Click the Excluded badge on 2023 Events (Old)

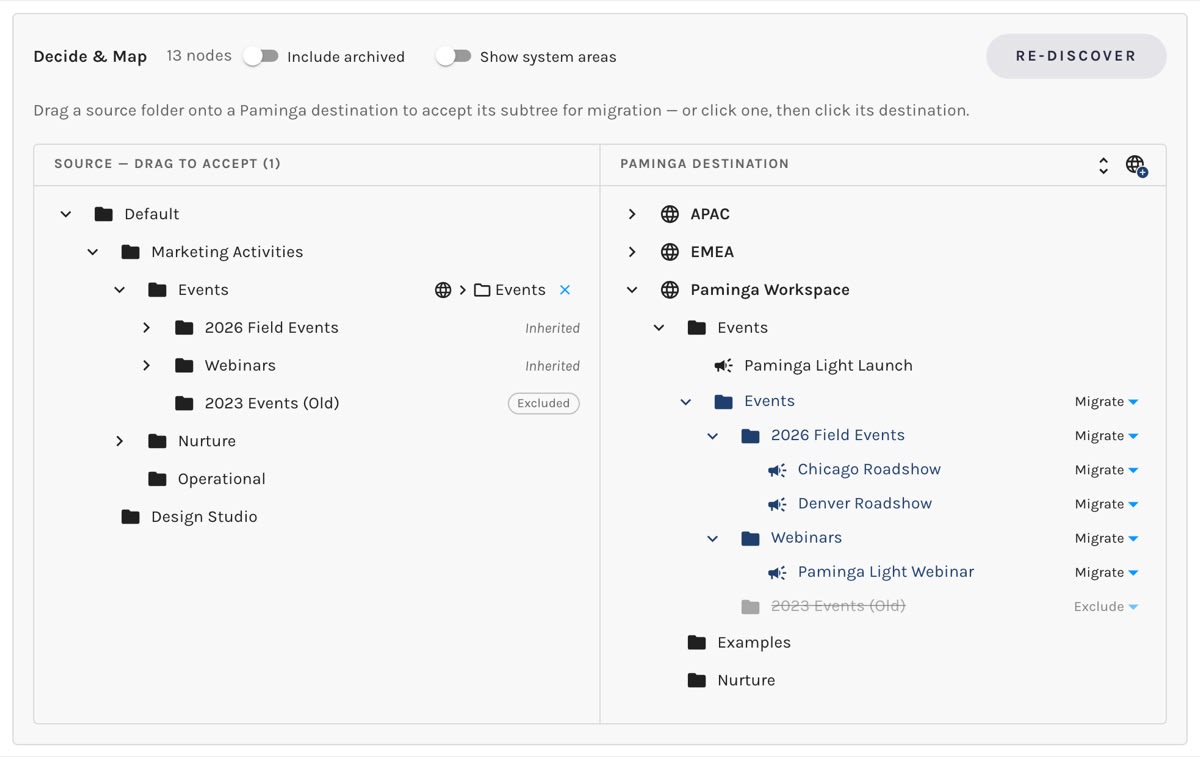coord(543,403)
